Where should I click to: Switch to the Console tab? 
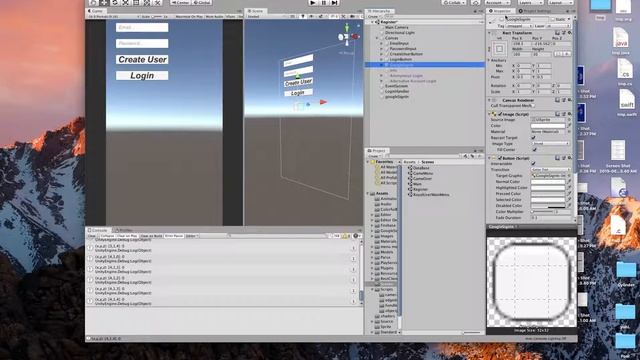click(x=98, y=230)
